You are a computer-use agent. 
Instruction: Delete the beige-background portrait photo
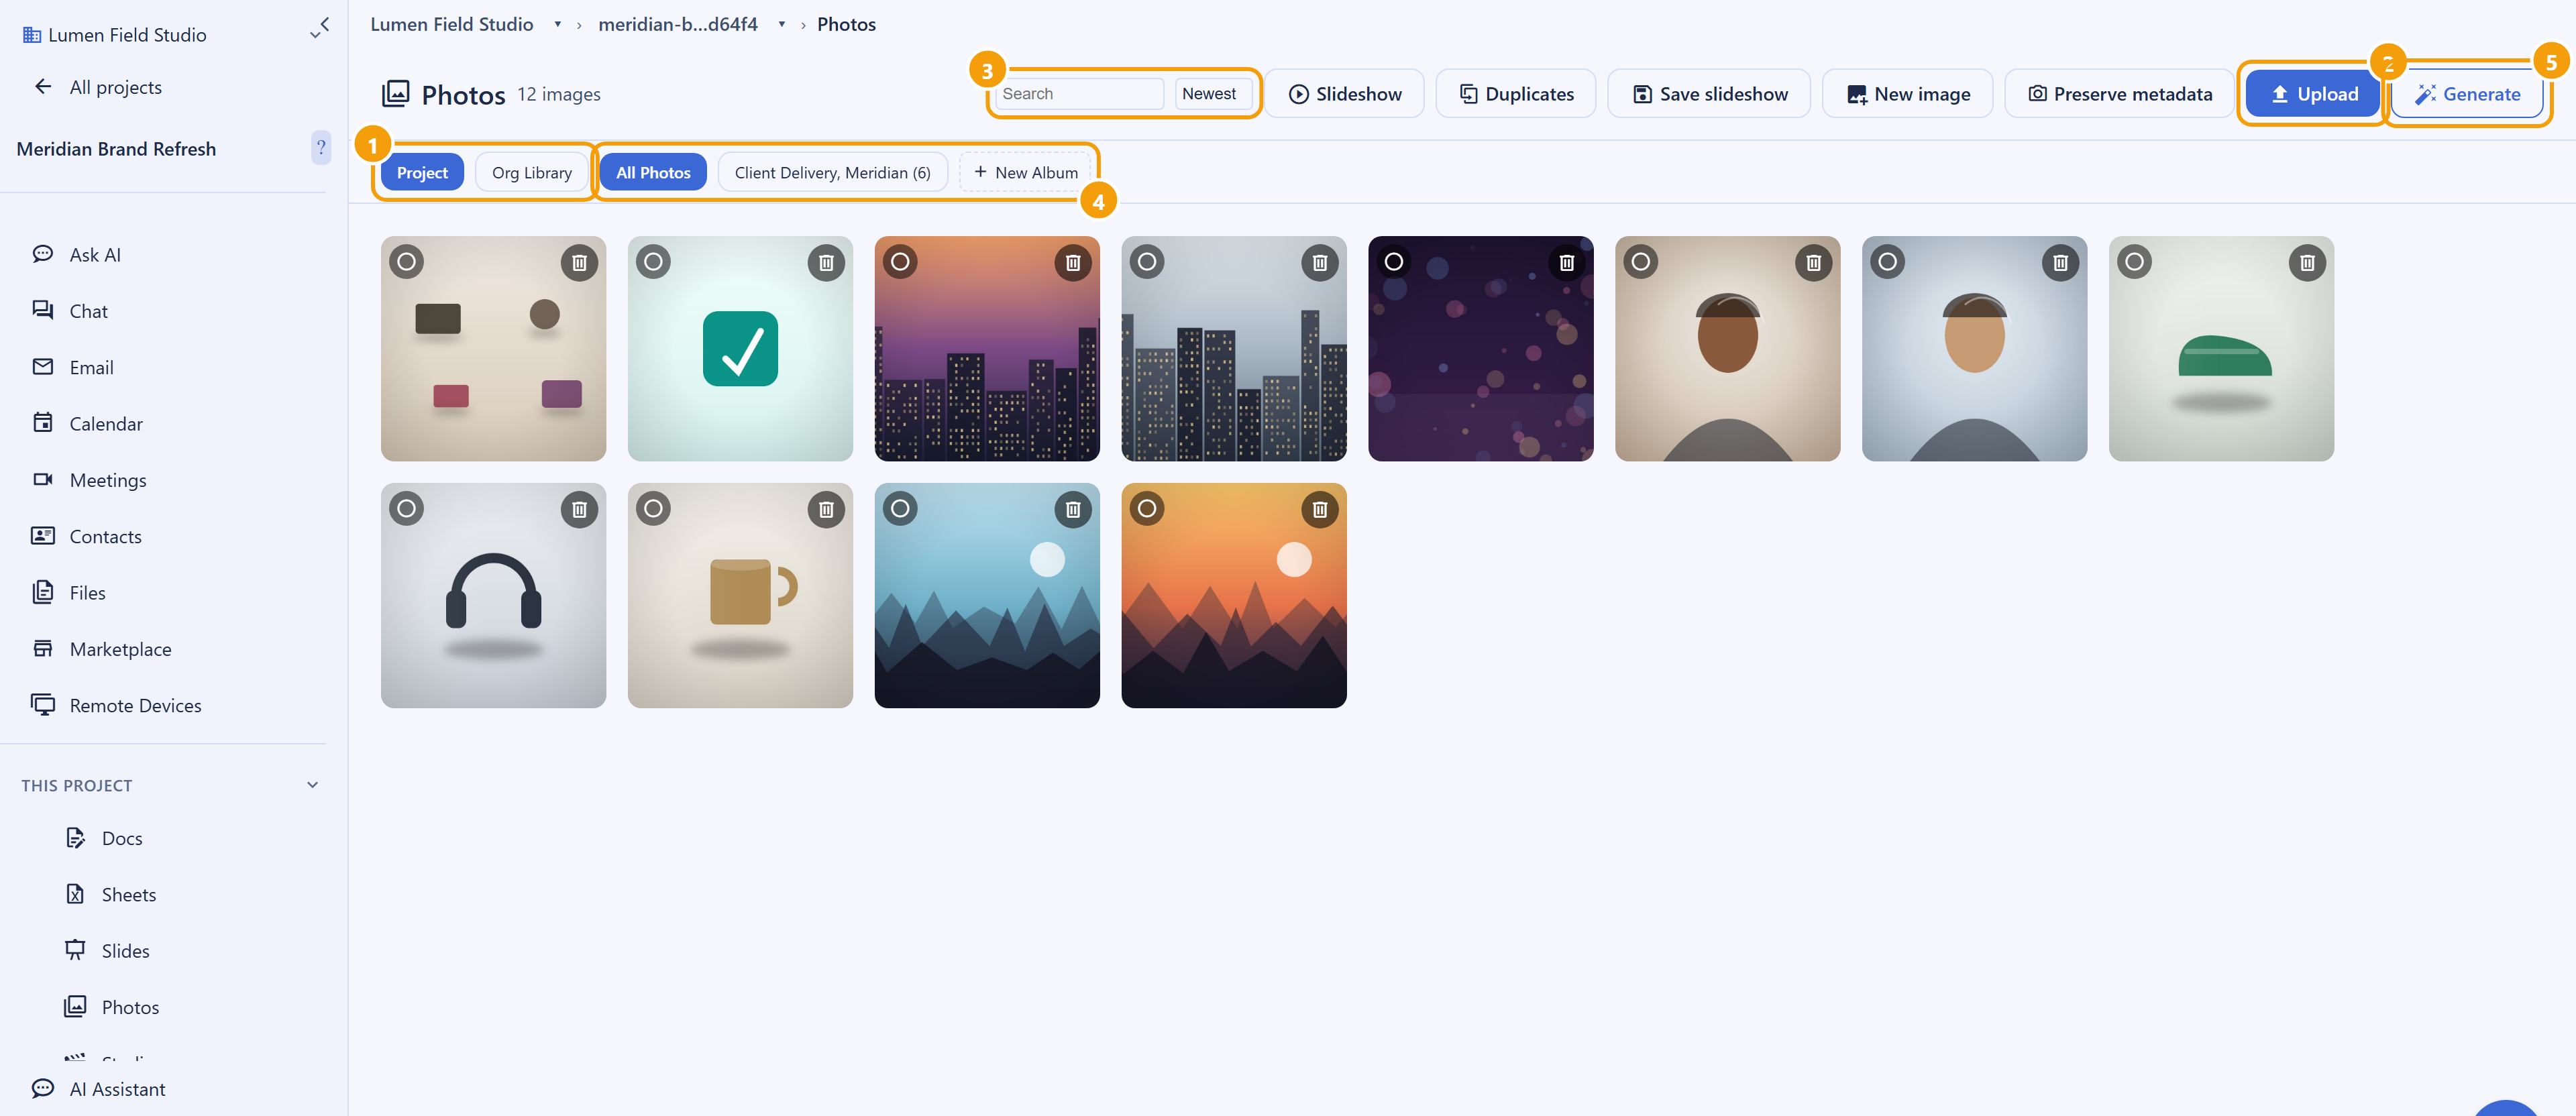point(1814,262)
